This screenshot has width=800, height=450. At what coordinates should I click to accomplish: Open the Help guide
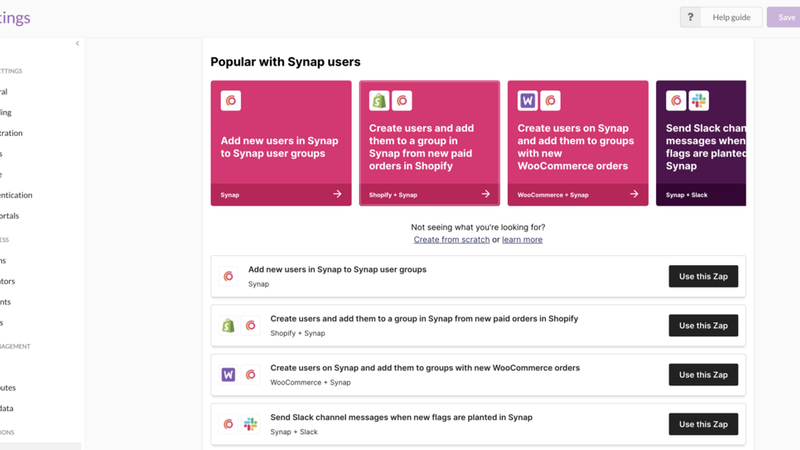point(731,17)
